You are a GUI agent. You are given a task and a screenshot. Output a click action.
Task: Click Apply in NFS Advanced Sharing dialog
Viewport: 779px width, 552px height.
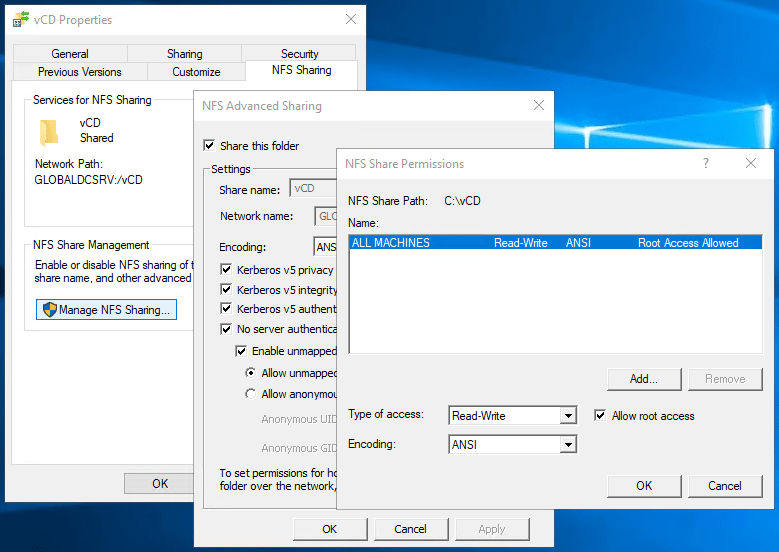(x=492, y=529)
